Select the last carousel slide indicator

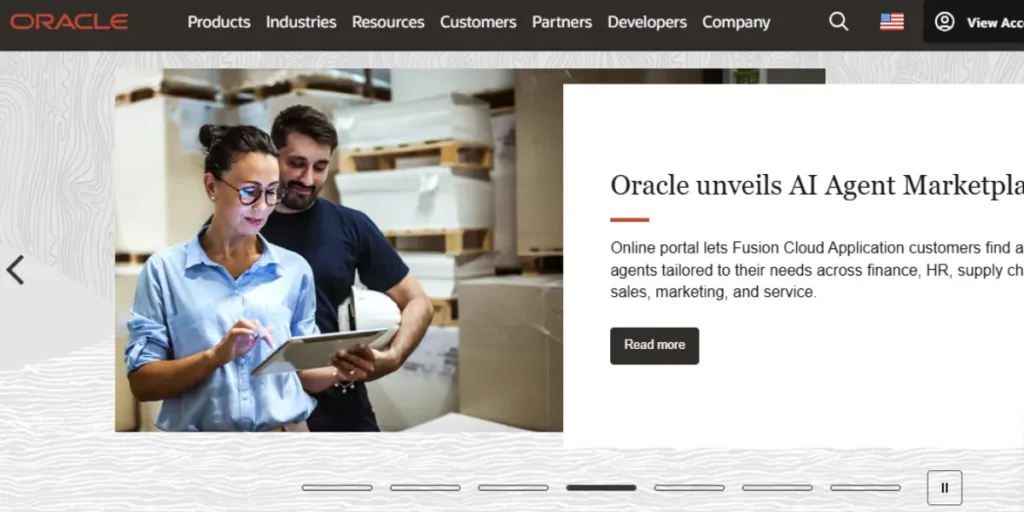865,488
